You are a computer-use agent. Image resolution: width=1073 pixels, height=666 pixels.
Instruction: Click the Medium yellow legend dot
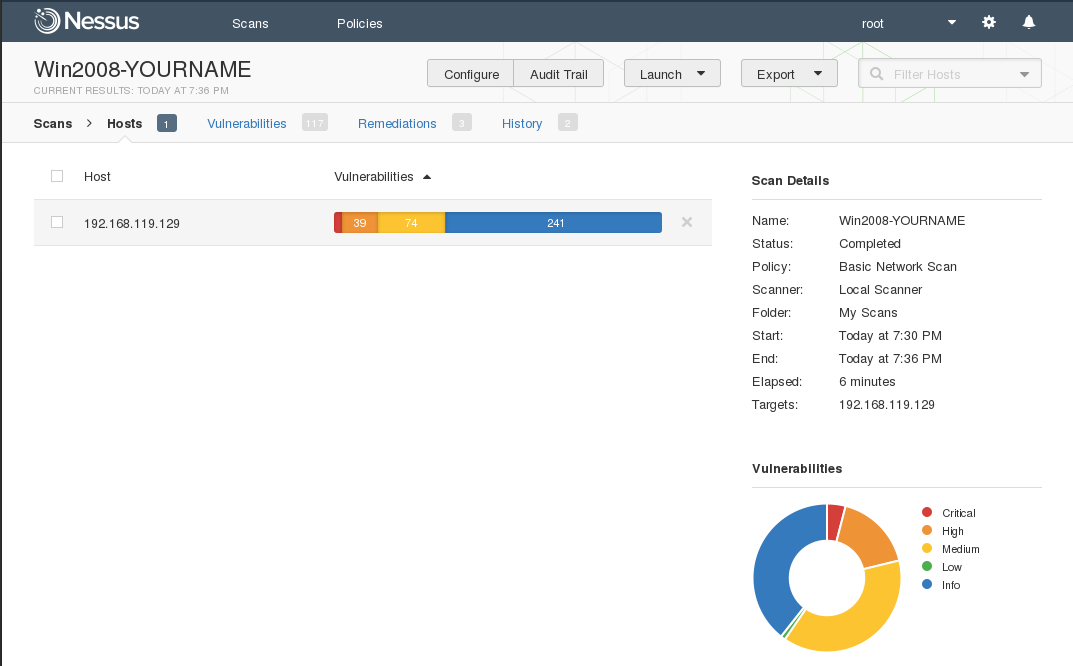point(927,548)
